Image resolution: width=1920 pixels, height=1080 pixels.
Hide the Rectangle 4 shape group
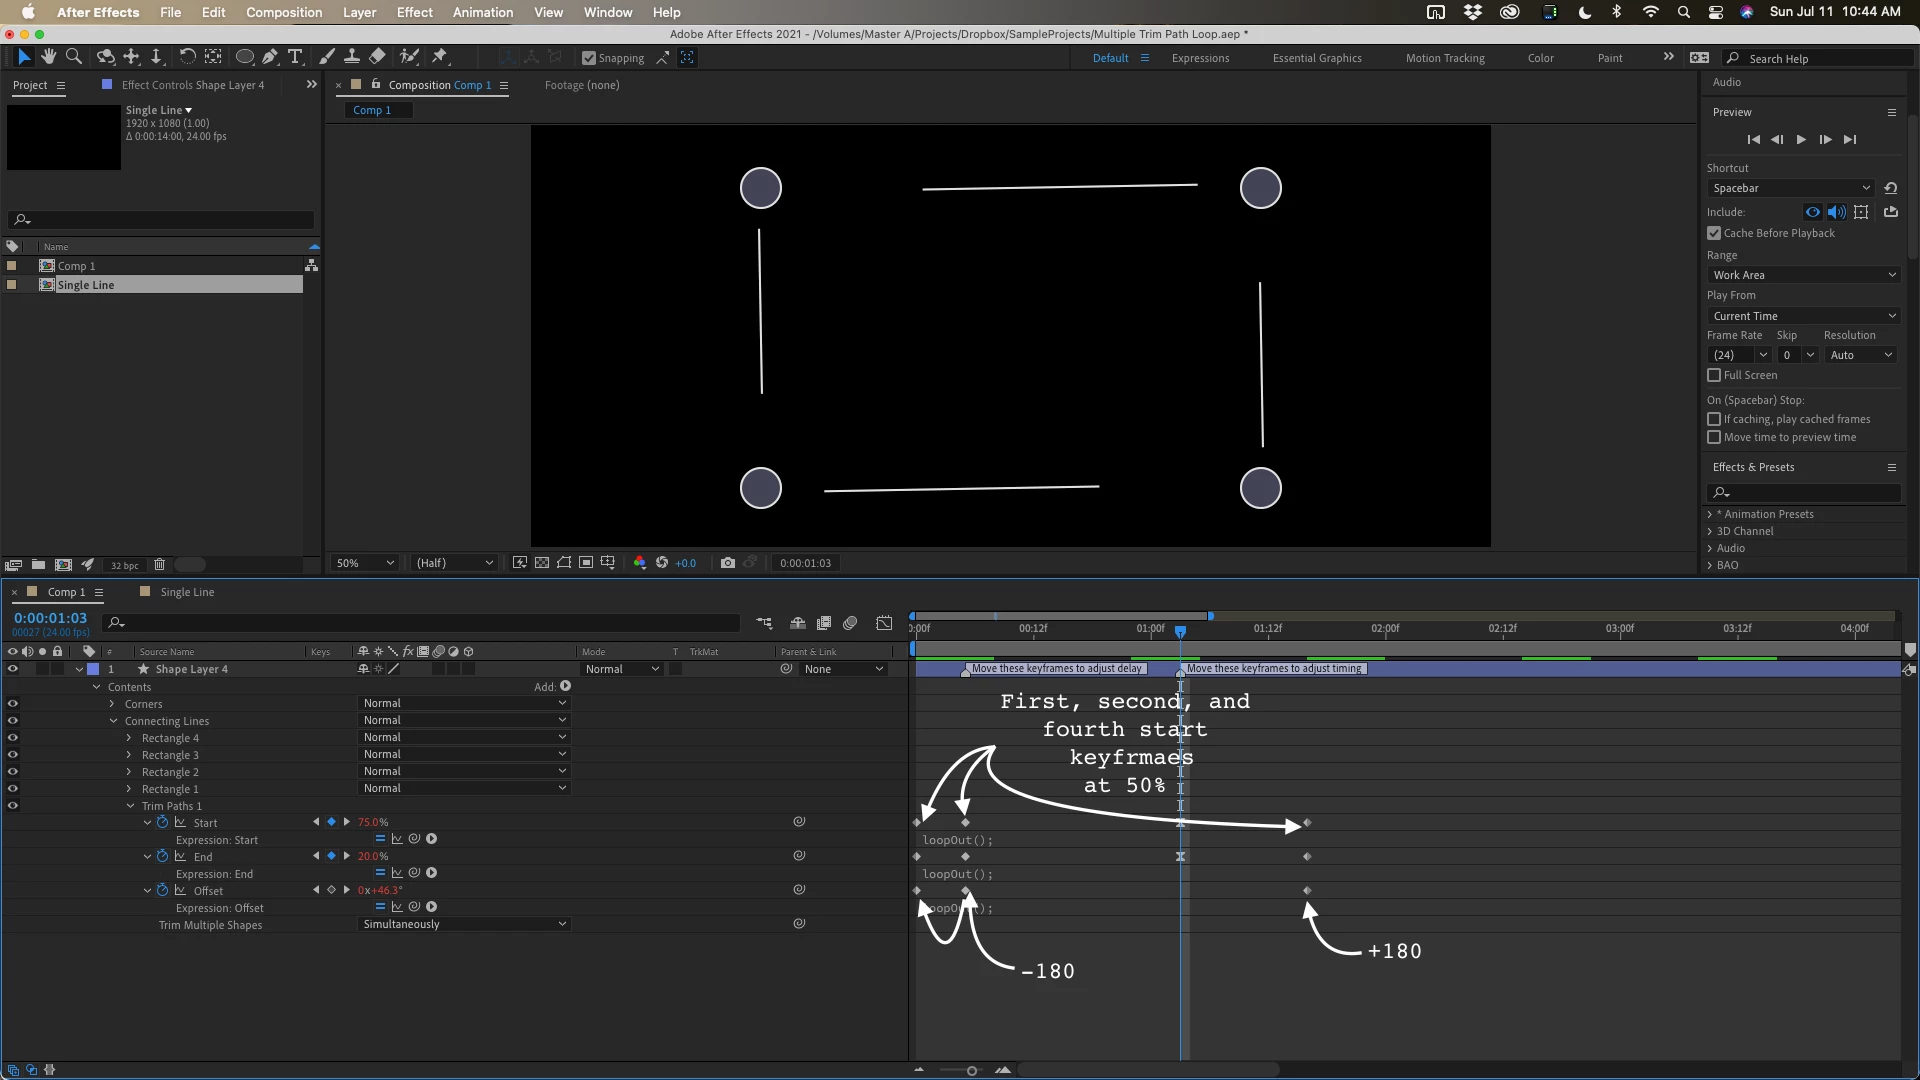(x=13, y=738)
